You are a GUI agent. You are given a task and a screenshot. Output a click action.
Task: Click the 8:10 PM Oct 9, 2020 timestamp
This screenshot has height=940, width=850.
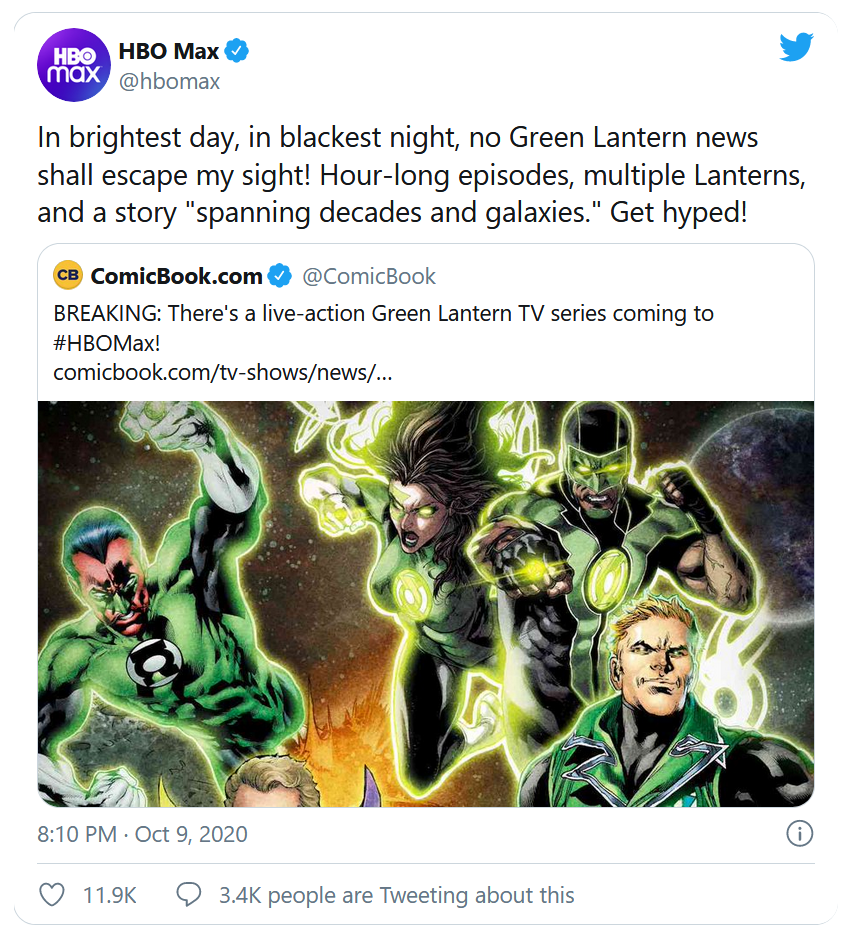click(x=142, y=833)
